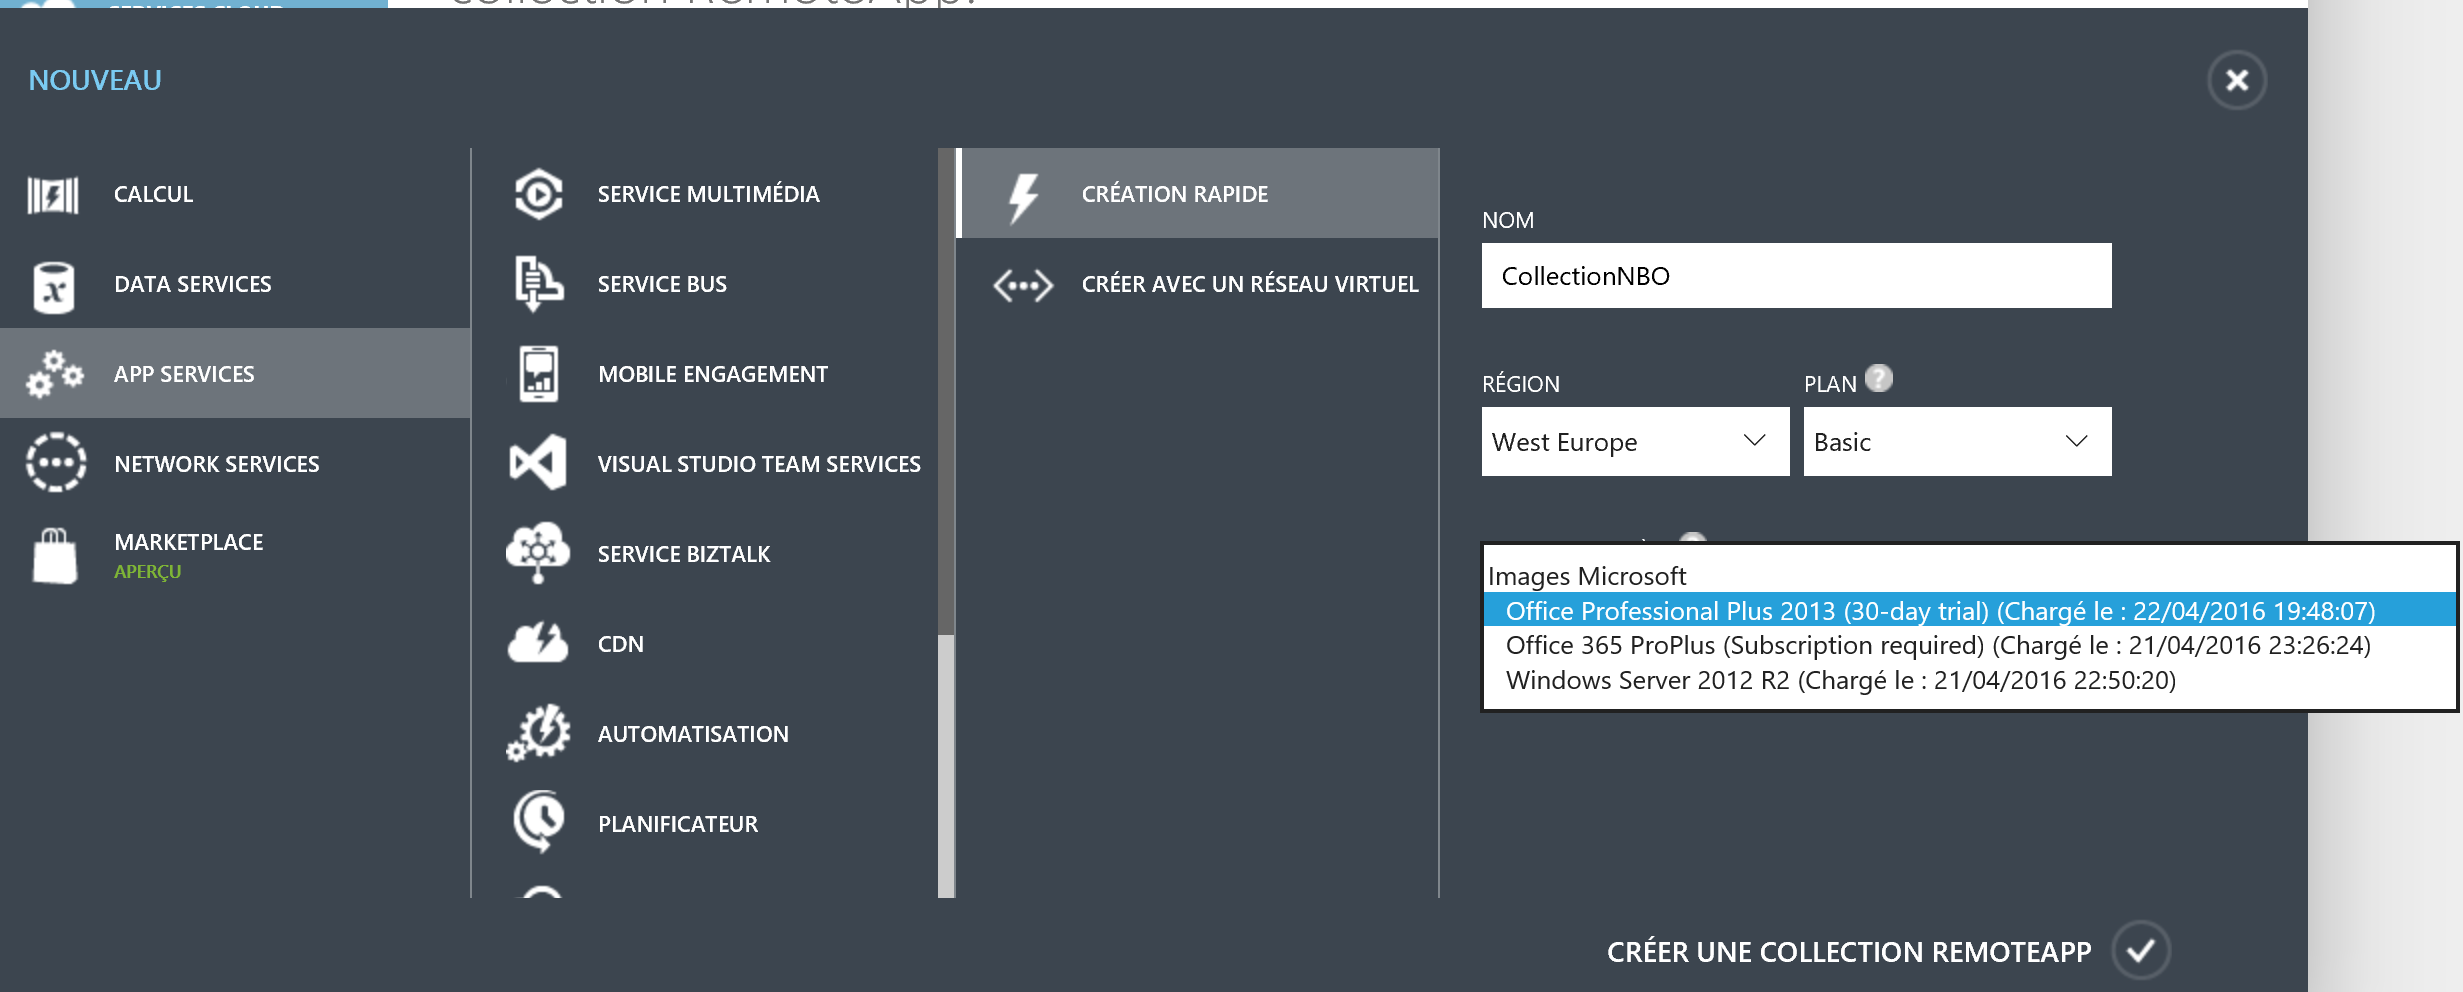Choose Office 365 ProPlus image option
Screen dimensions: 2463x992
point(1937,645)
